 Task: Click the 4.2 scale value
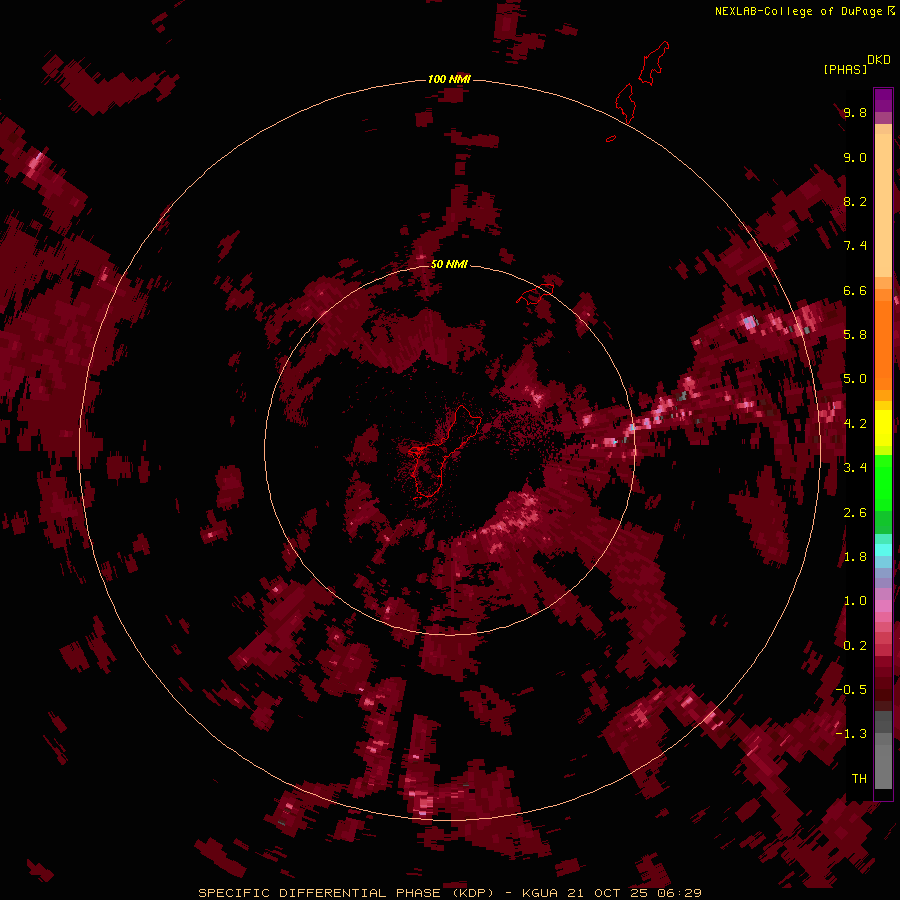pyautogui.click(x=855, y=424)
